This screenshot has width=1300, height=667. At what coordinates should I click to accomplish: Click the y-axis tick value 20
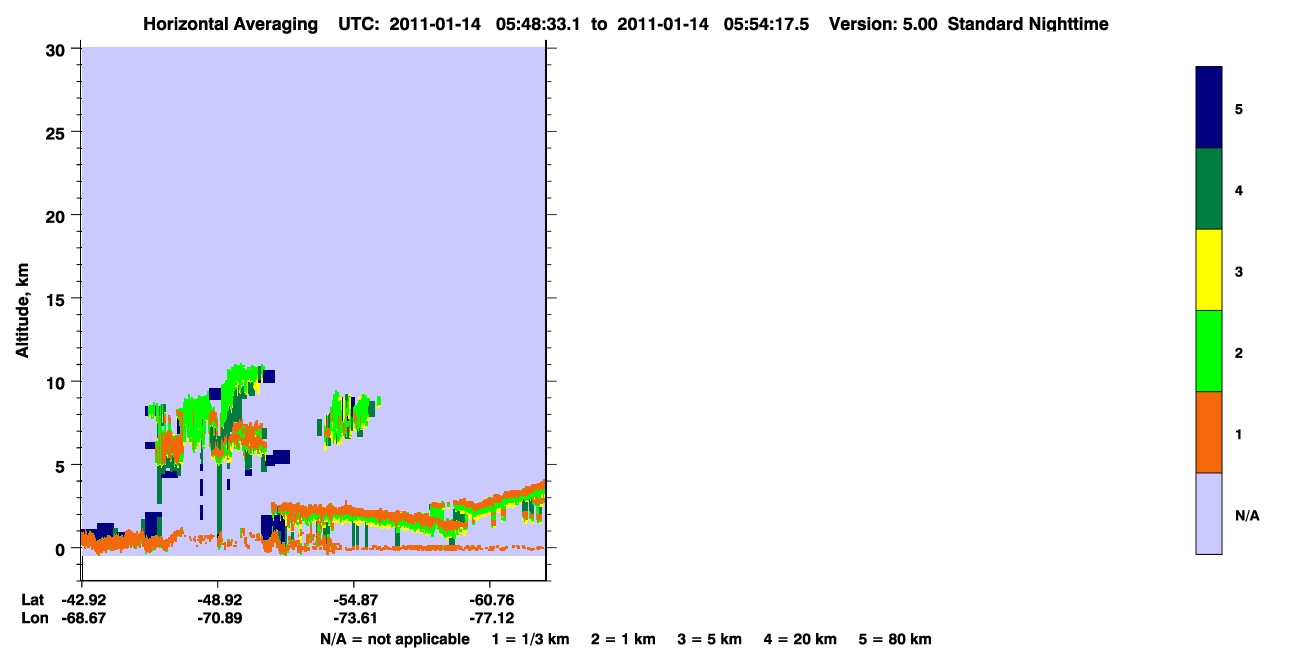pos(58,215)
